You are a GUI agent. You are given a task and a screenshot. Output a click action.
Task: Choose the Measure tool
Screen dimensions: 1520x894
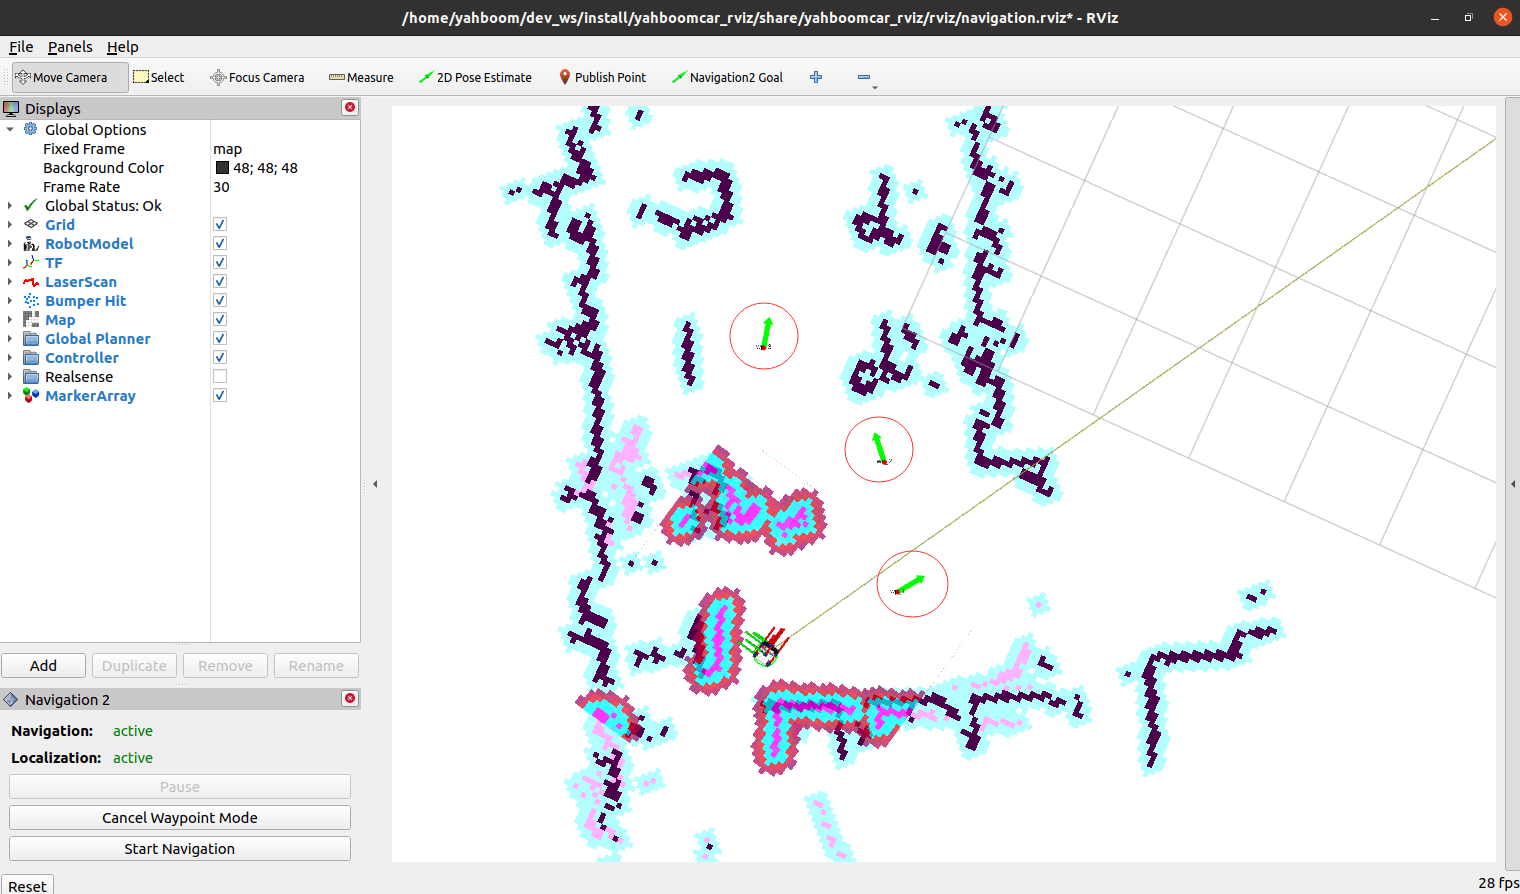click(361, 77)
